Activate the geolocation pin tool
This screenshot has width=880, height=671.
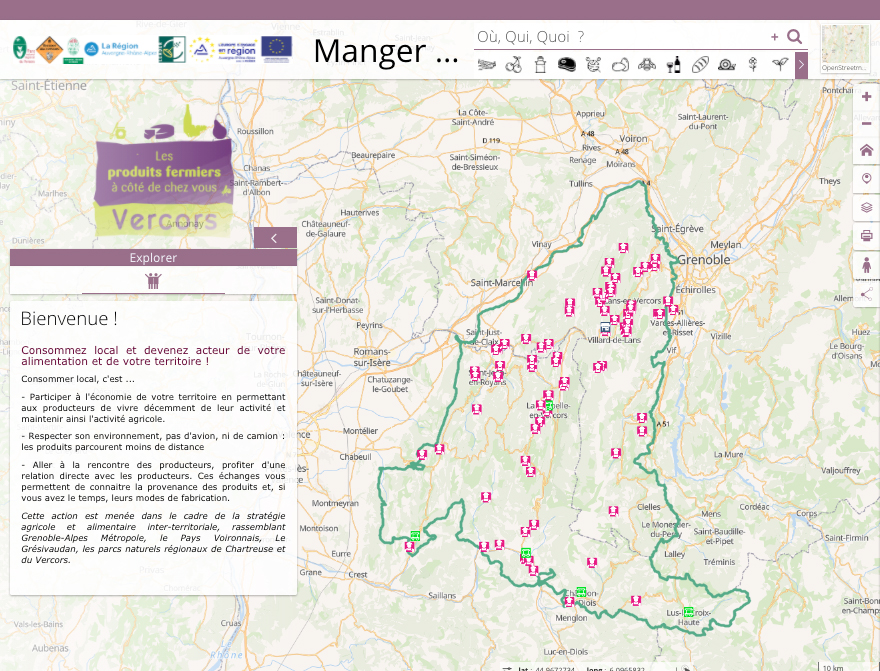866,178
